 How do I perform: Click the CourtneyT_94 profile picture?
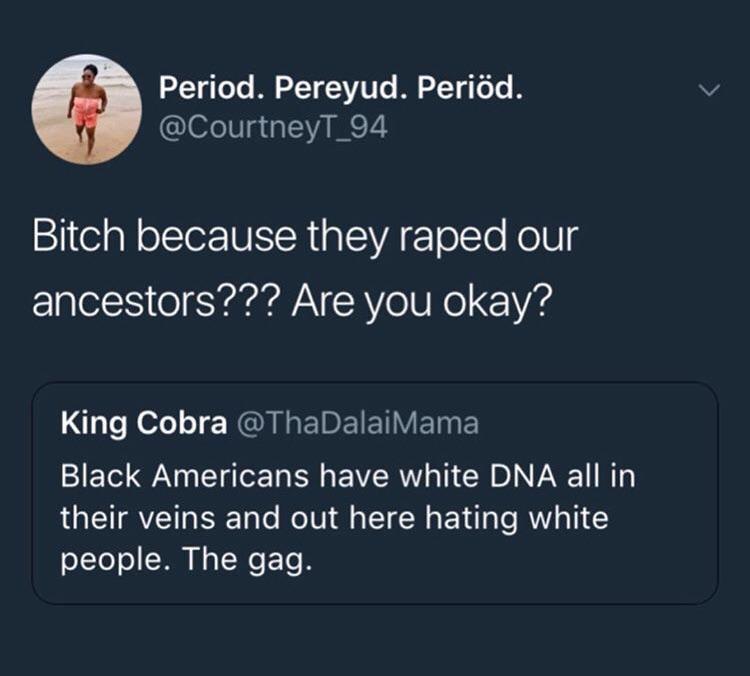coord(87,109)
